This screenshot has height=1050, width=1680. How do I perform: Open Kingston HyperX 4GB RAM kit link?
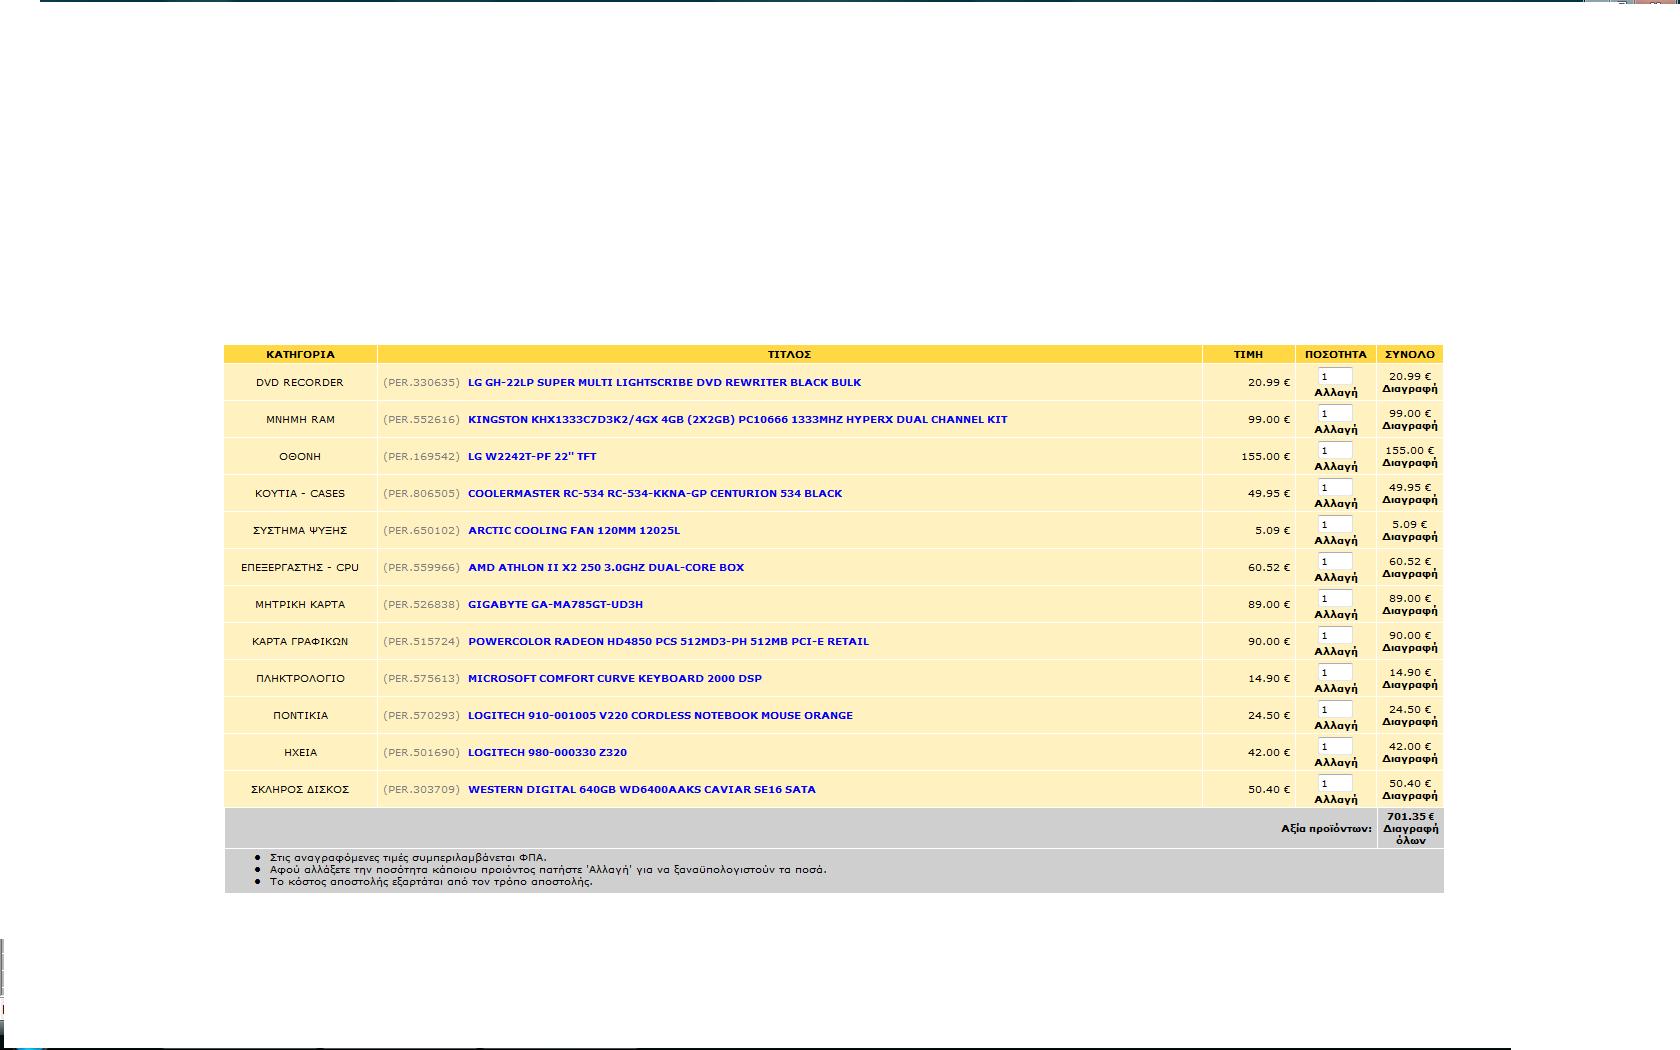click(x=737, y=420)
